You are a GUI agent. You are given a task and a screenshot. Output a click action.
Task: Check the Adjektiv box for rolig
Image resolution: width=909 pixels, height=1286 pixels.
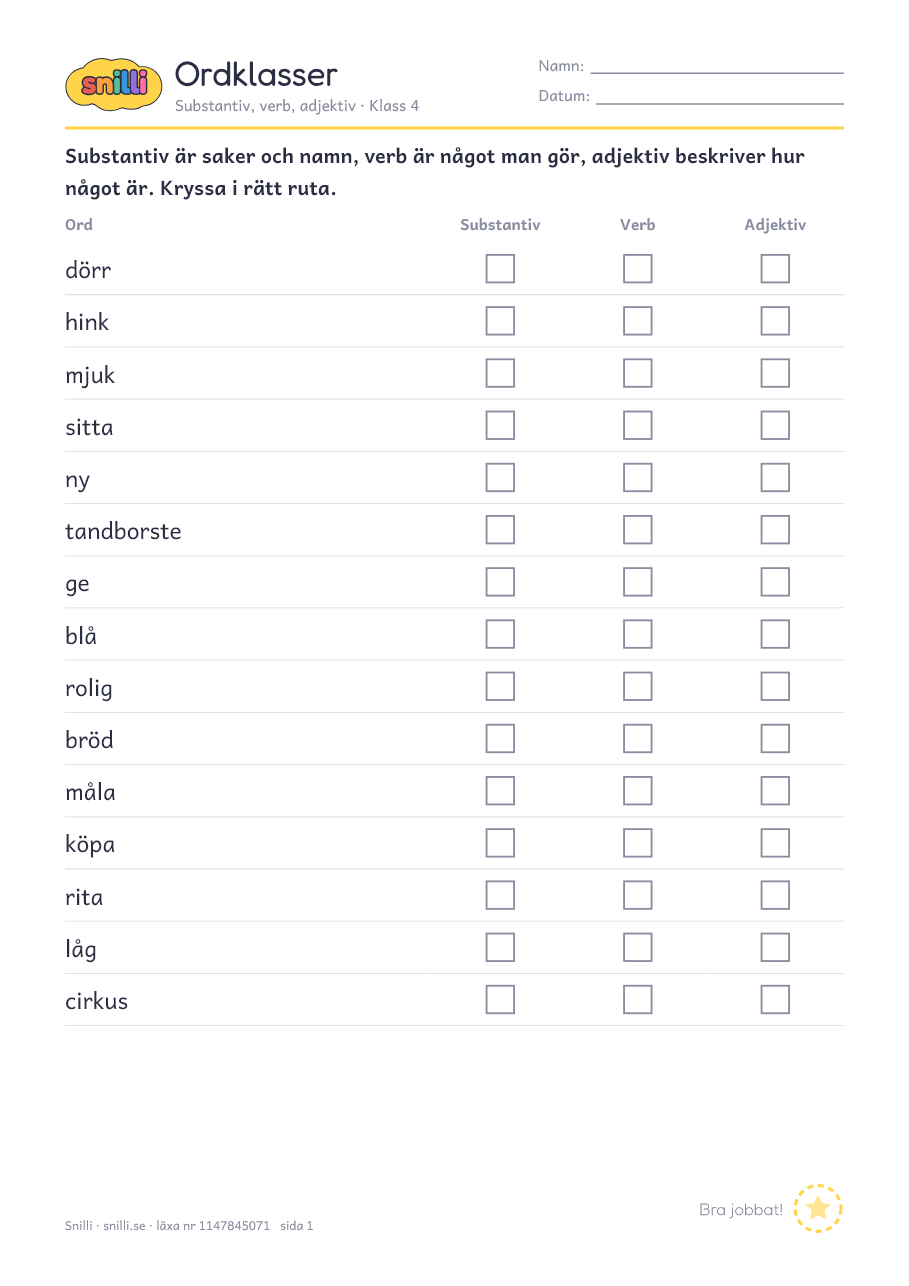click(775, 686)
